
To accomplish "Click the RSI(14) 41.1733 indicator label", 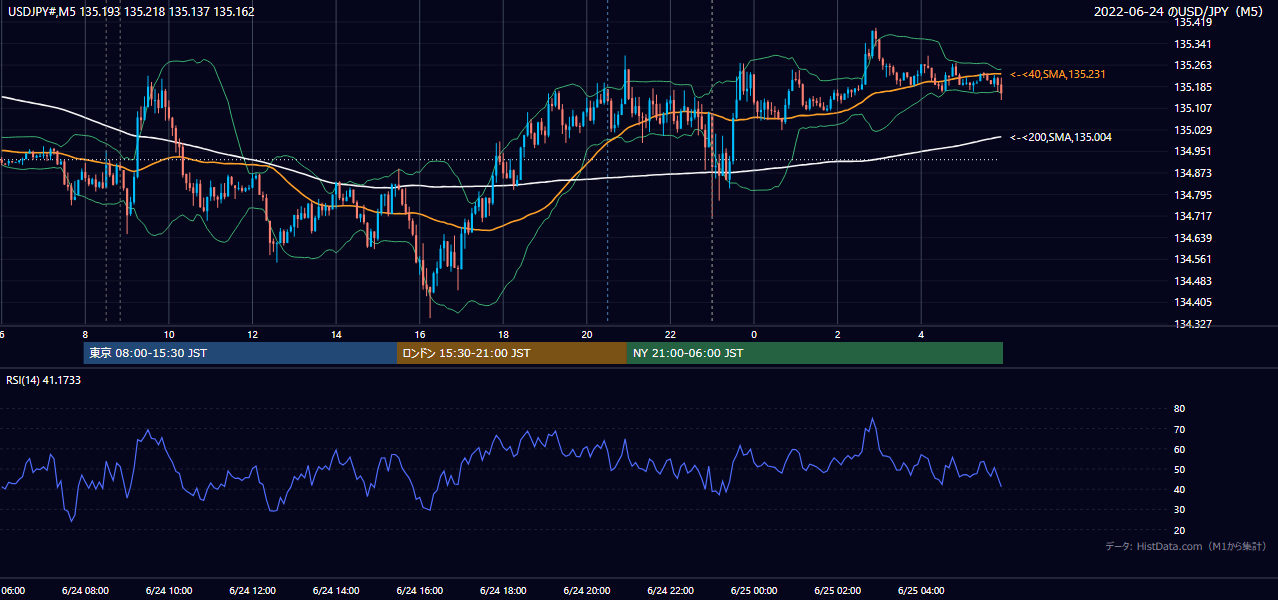I will coord(44,380).
